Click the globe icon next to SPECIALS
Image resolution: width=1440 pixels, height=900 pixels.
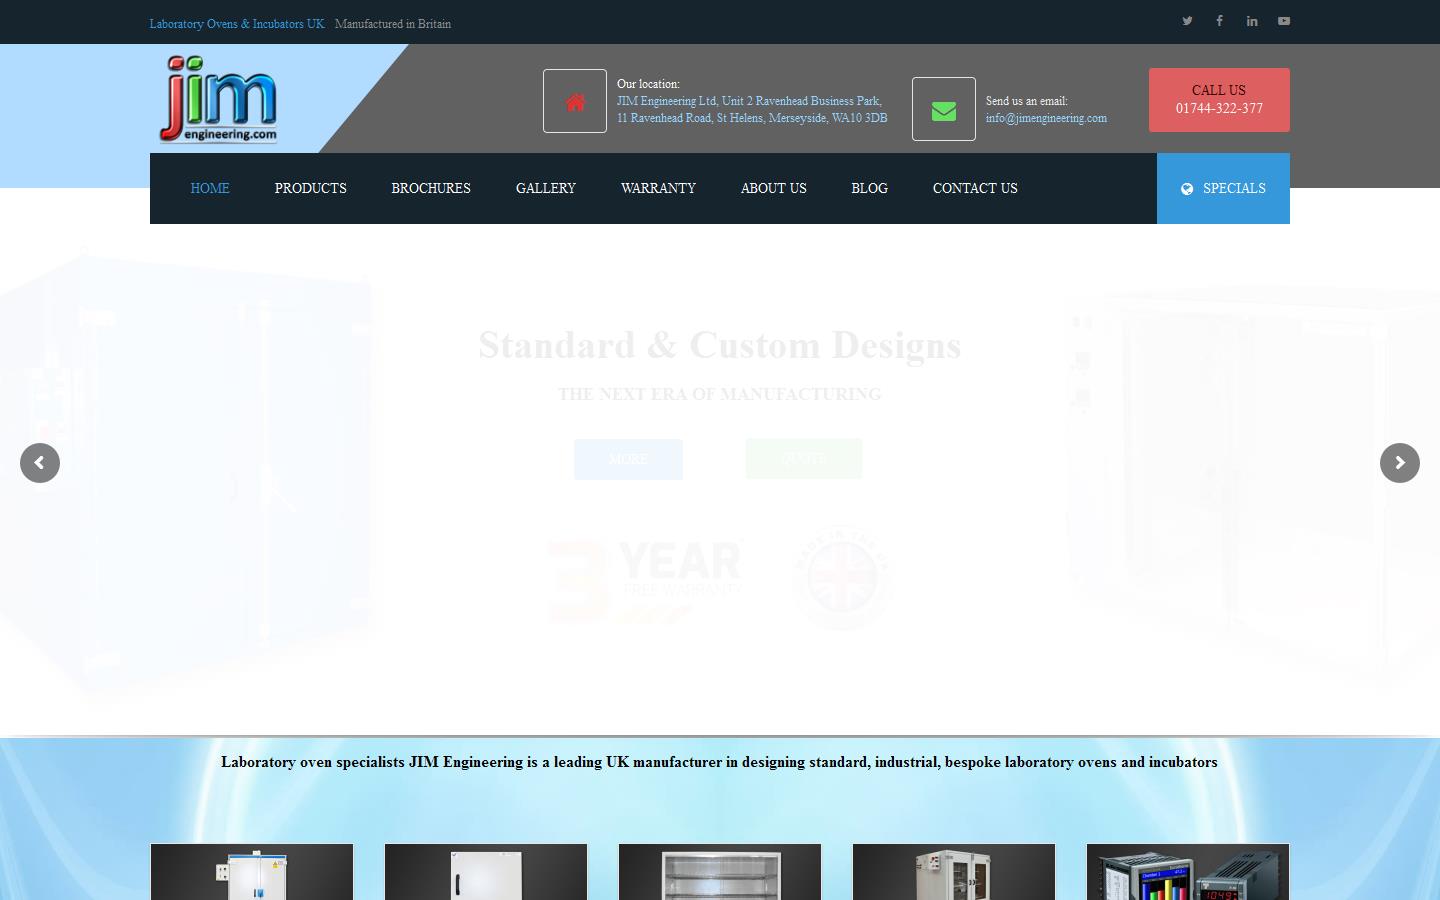(1187, 188)
